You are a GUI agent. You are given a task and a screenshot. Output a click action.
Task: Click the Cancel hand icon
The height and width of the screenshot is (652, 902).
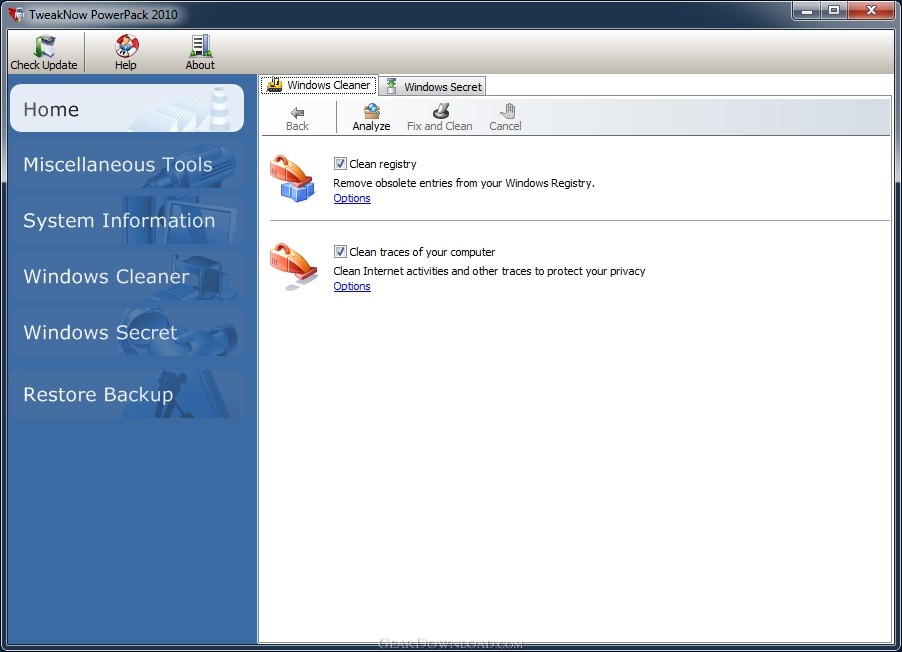coord(505,112)
